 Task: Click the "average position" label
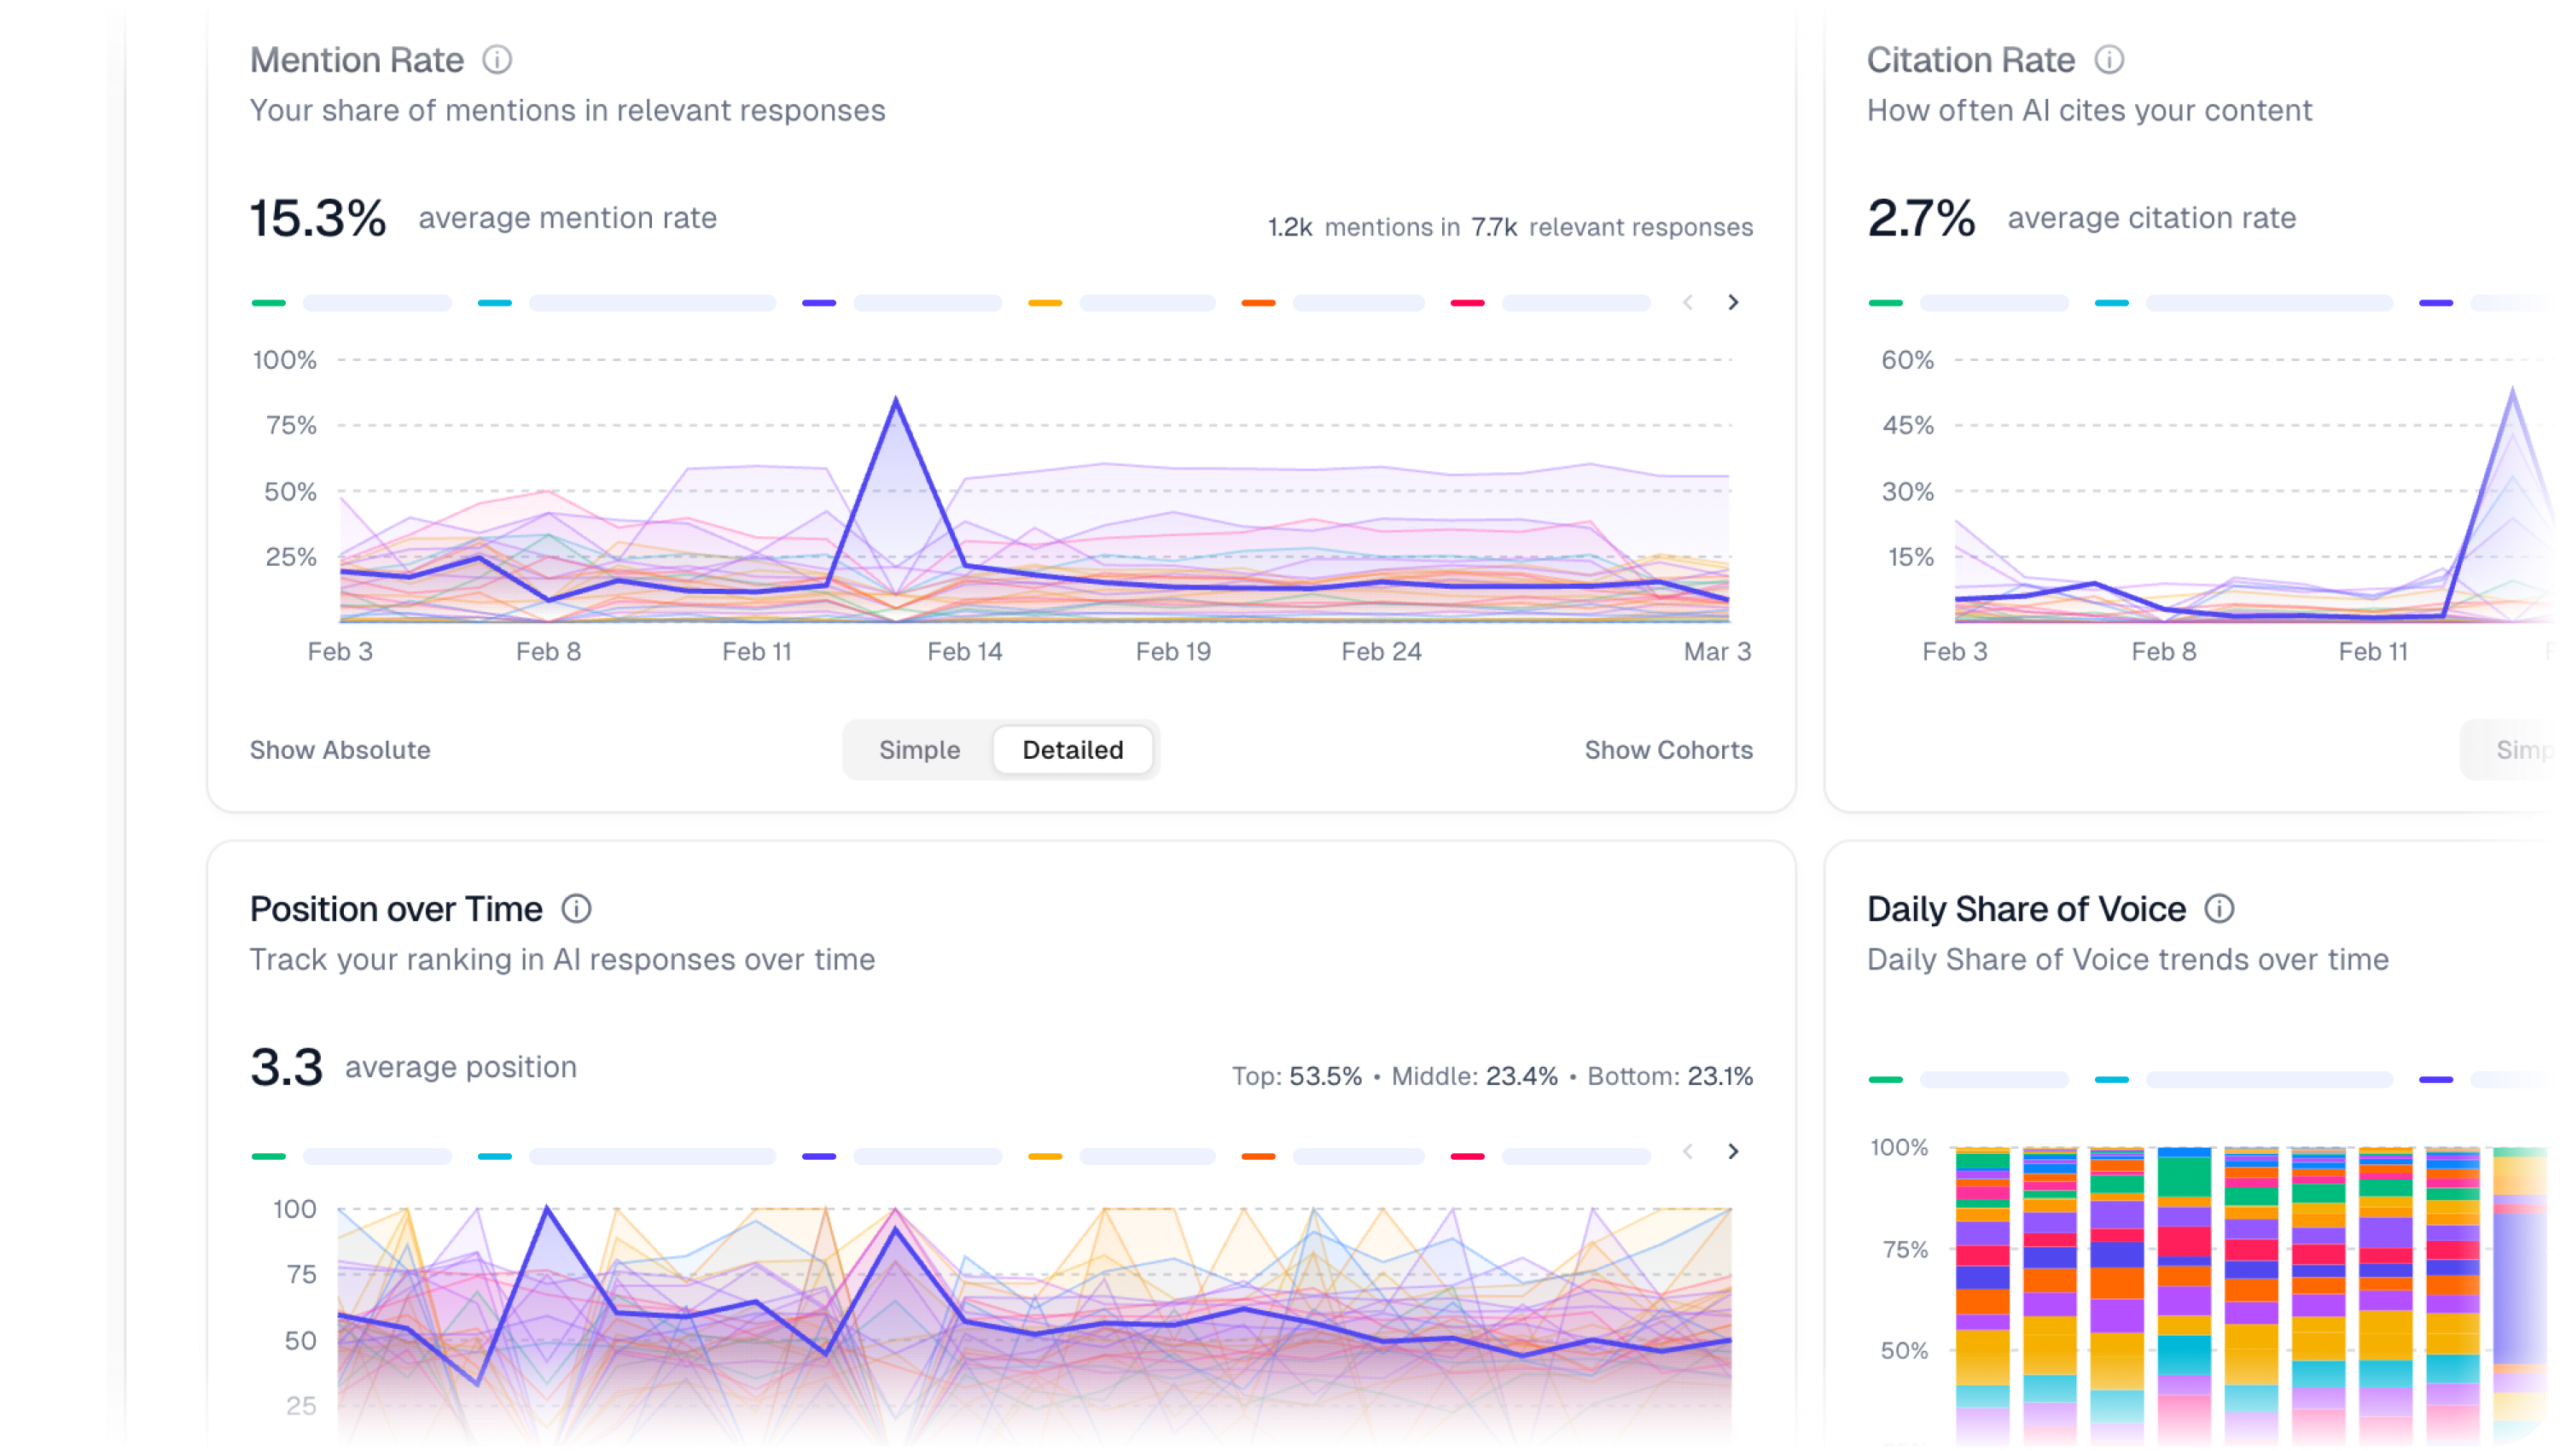[461, 1067]
